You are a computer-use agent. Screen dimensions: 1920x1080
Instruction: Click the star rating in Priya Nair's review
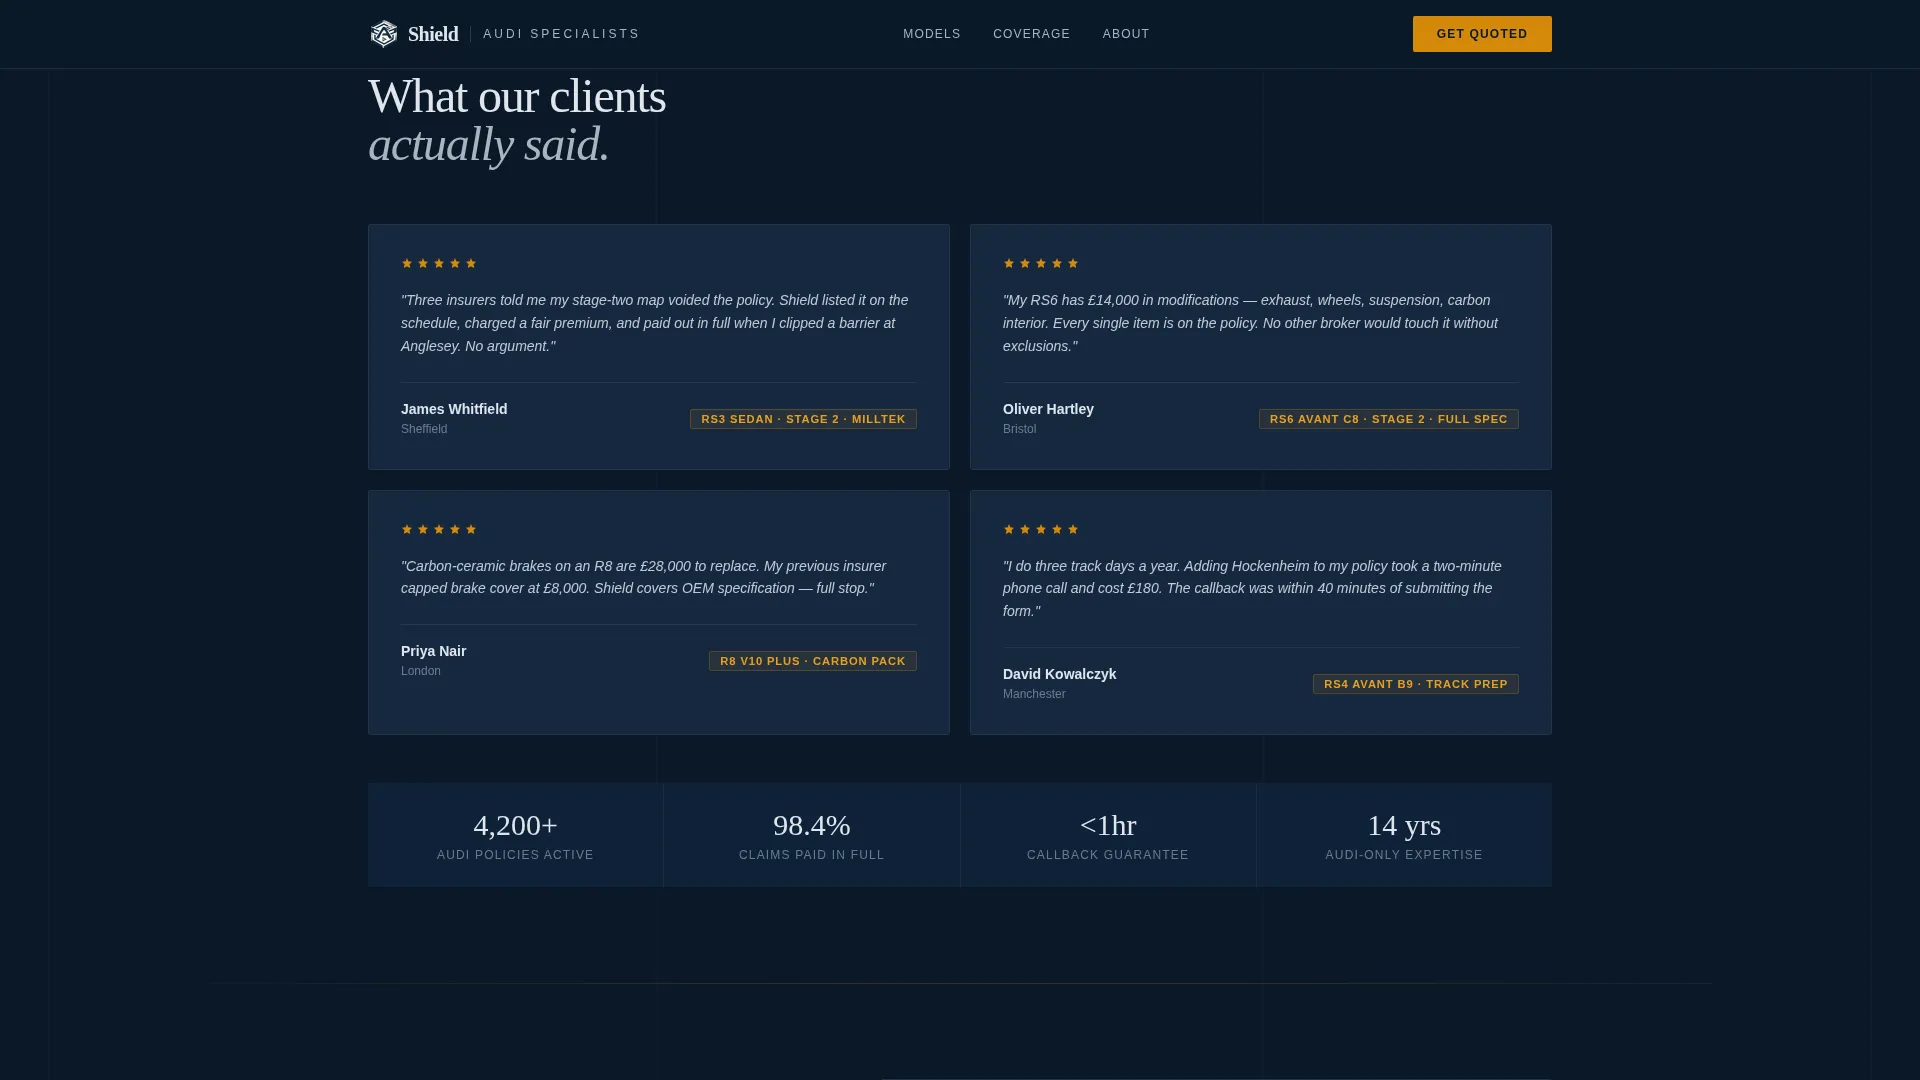tap(439, 530)
